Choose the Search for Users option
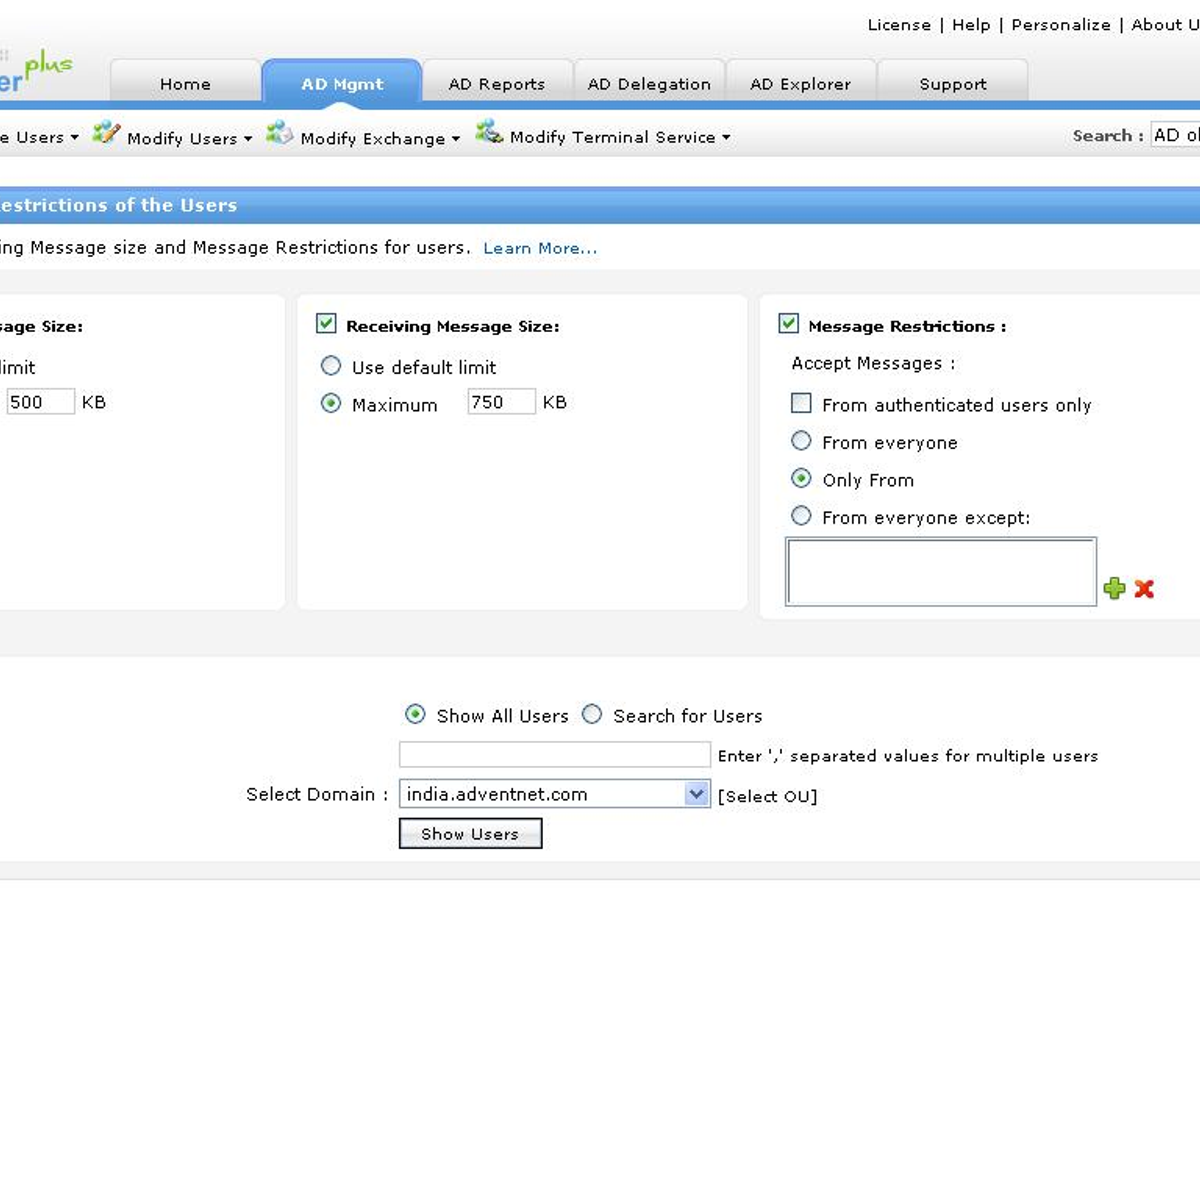The height and width of the screenshot is (1200, 1200). coord(592,714)
